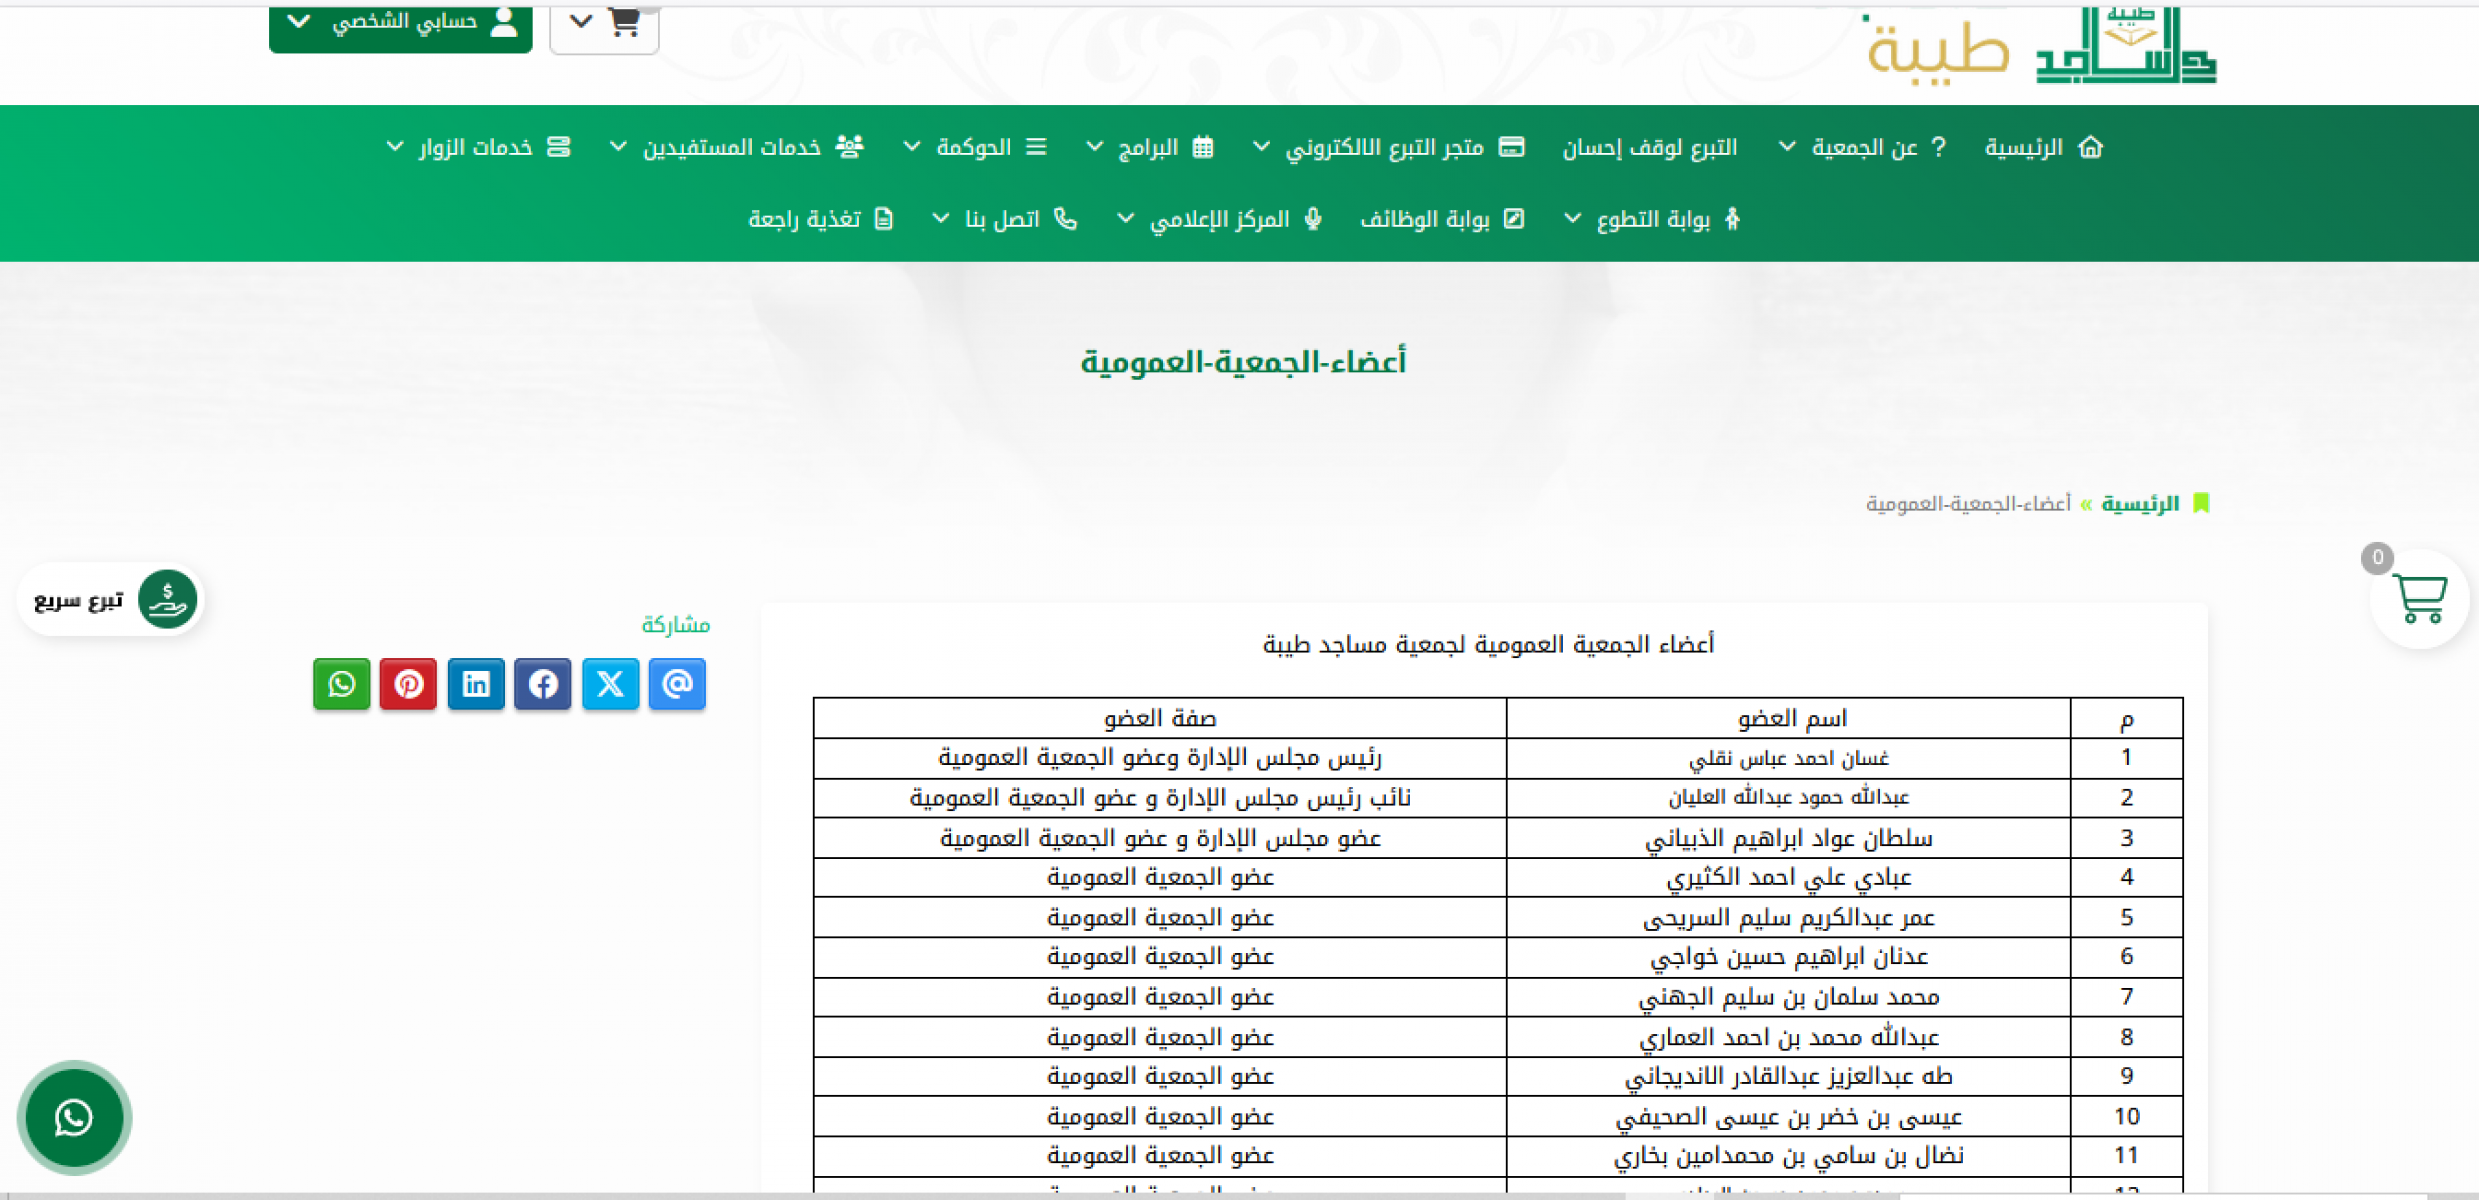Viewport: 2479px width, 1200px height.
Task: Share page on Facebook
Action: 543,684
